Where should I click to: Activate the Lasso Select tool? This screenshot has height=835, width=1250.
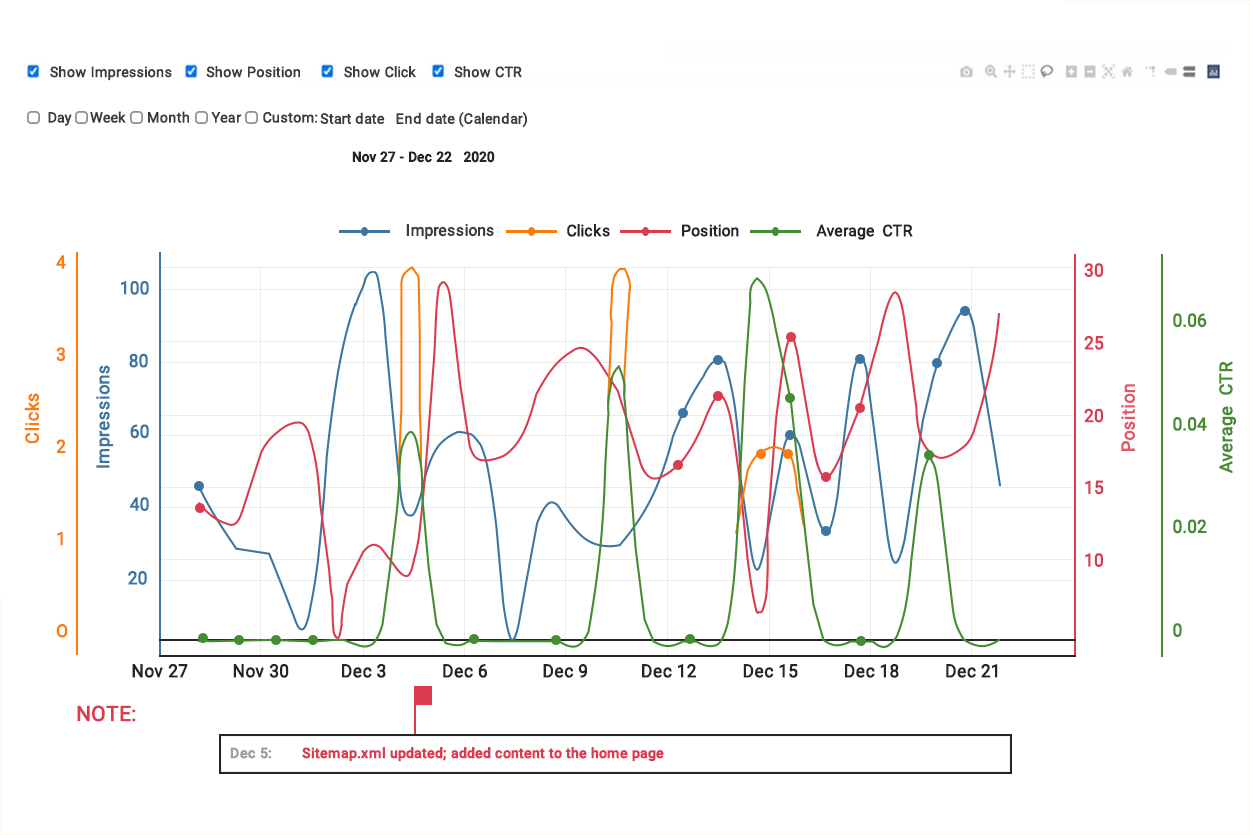coord(1047,72)
